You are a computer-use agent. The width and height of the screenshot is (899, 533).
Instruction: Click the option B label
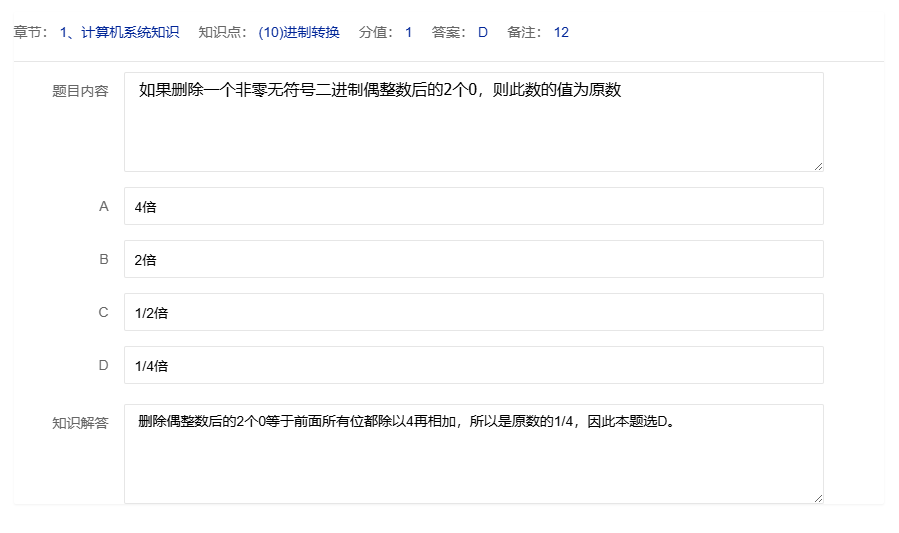[x=103, y=260]
